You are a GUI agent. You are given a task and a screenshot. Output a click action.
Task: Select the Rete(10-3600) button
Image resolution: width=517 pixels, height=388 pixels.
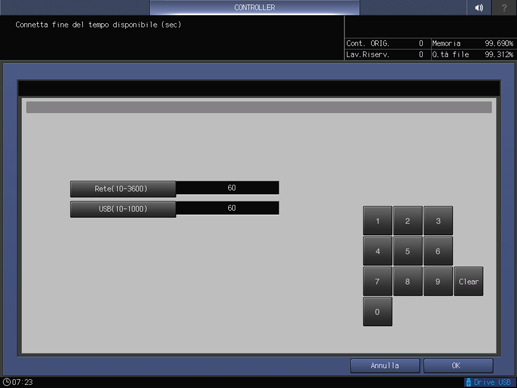point(123,189)
